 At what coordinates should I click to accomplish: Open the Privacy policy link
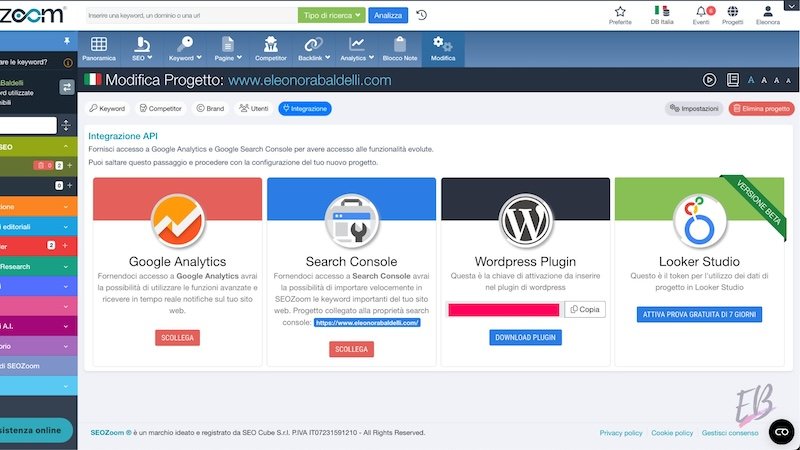point(621,433)
